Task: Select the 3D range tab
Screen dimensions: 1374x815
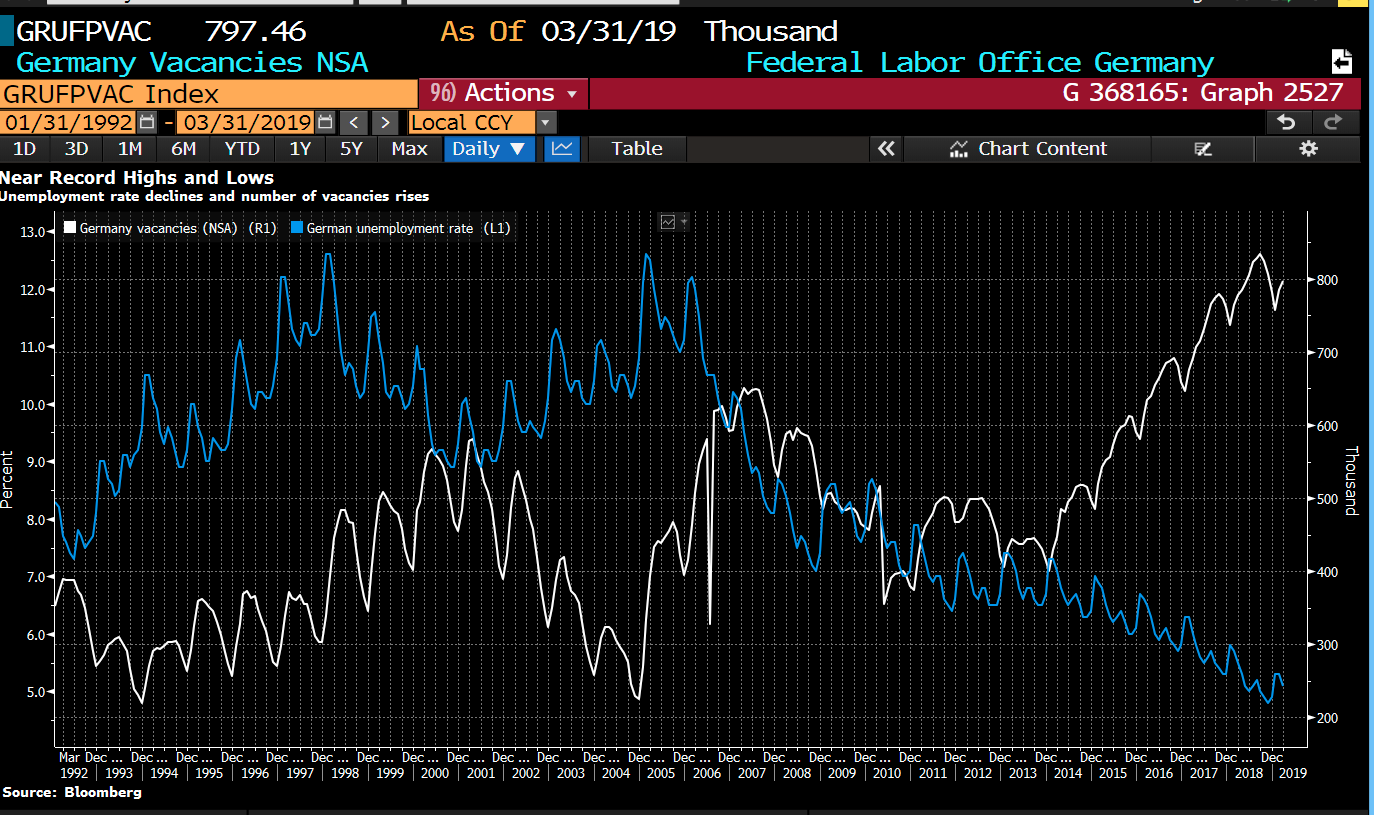Action: coord(76,149)
